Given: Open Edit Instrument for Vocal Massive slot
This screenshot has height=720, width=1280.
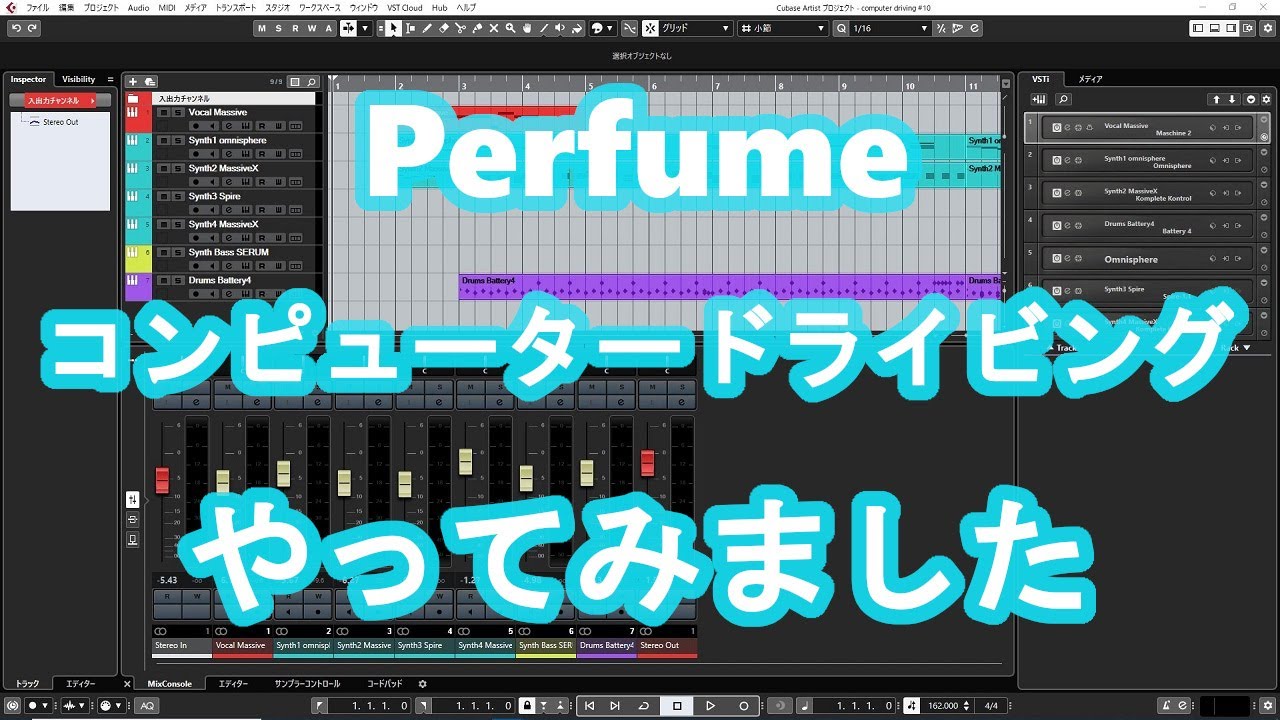Looking at the screenshot, I should coord(1067,129).
